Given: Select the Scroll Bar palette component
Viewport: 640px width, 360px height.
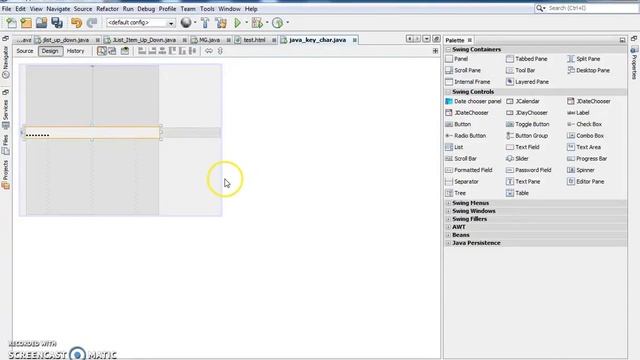Looking at the screenshot, I should click(461, 158).
